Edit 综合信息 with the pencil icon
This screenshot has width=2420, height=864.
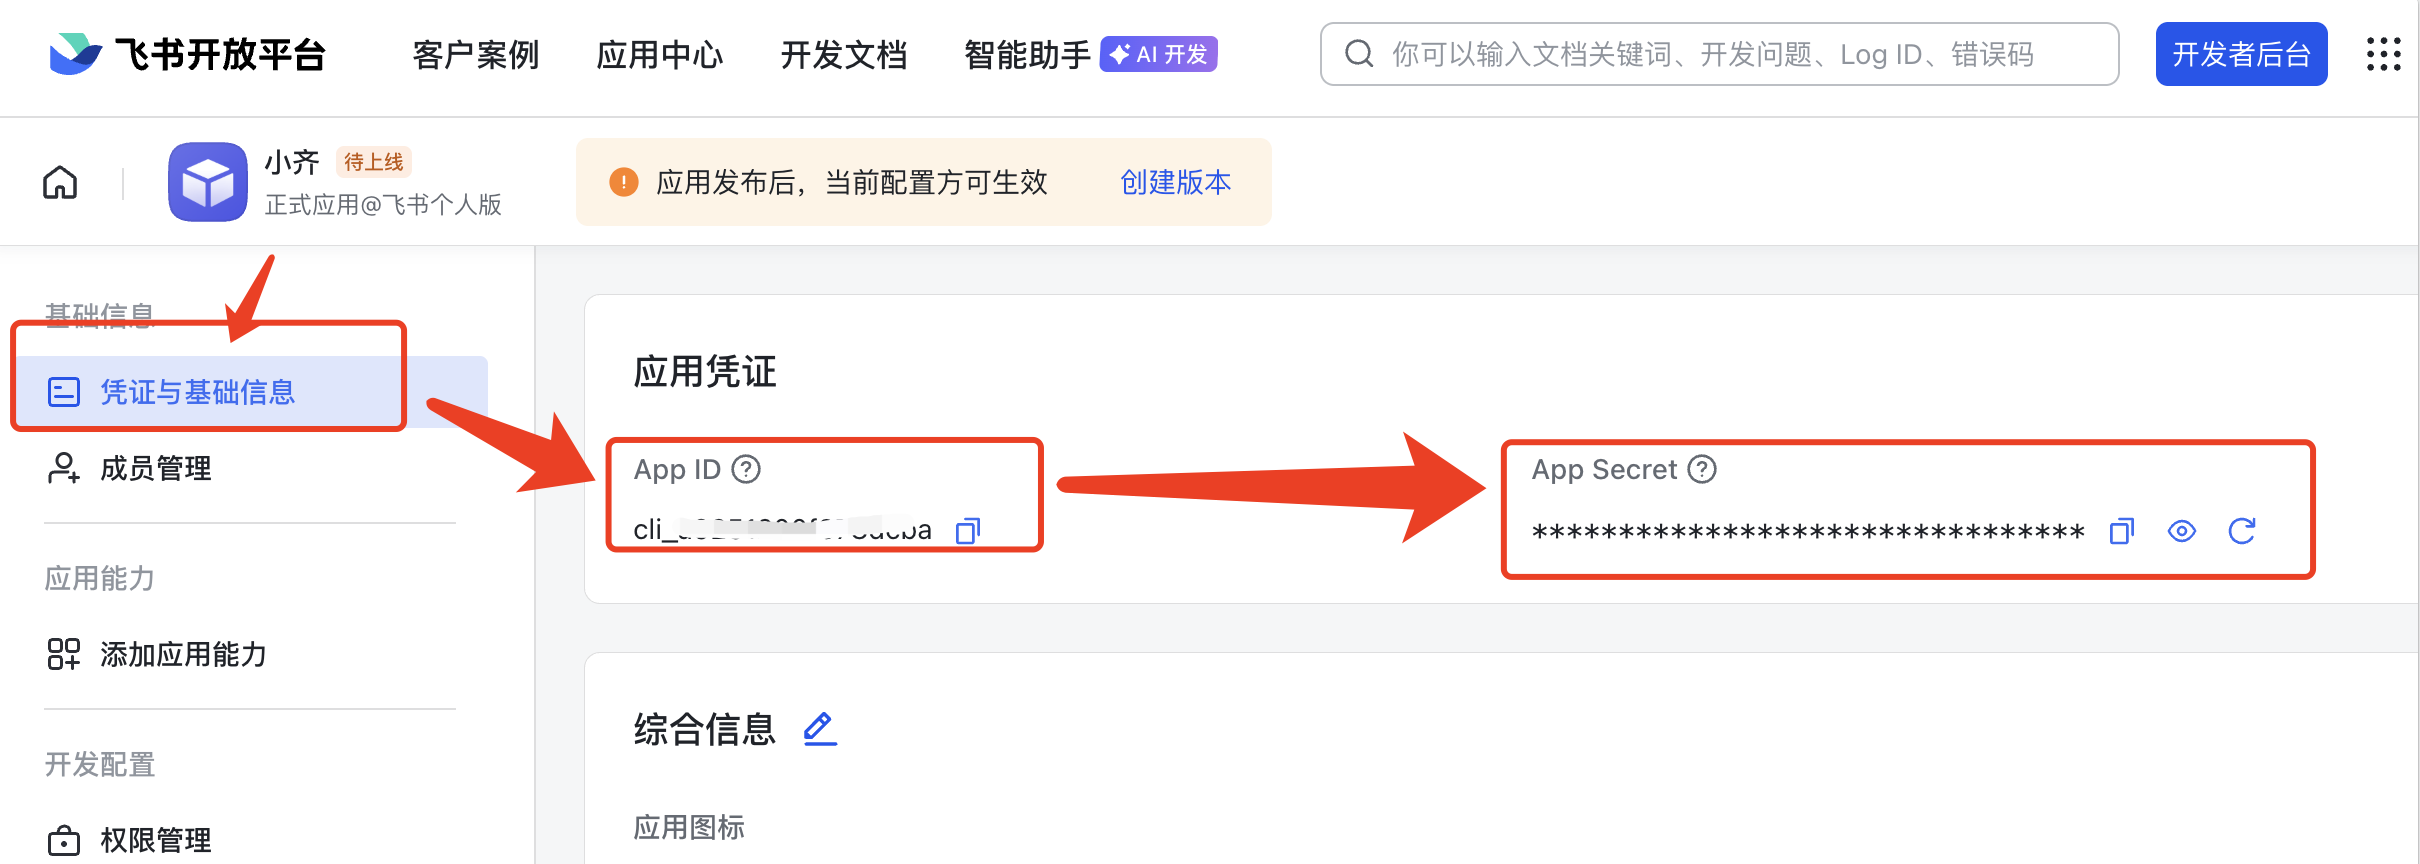(x=820, y=729)
